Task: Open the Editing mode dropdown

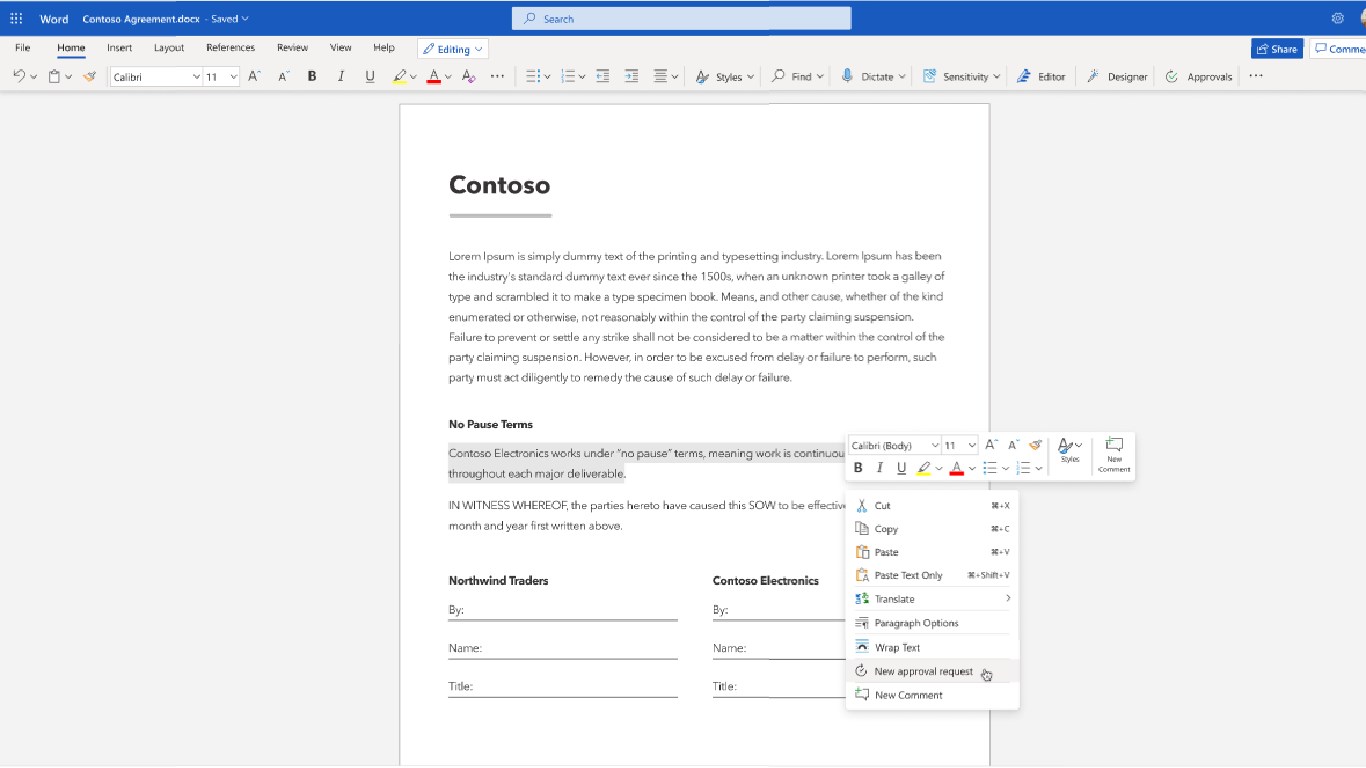Action: click(x=453, y=49)
